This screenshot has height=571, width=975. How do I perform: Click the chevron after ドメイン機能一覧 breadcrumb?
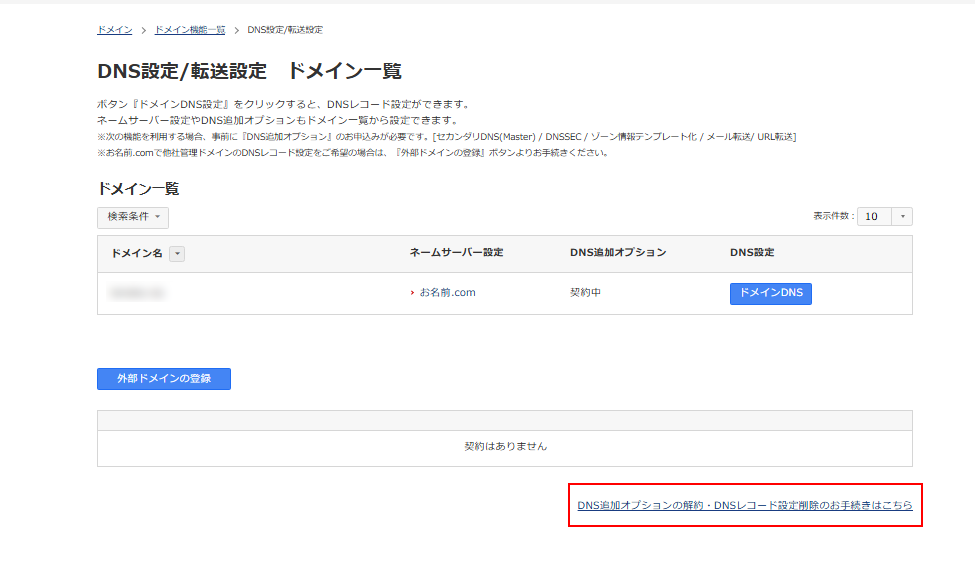coord(237,30)
